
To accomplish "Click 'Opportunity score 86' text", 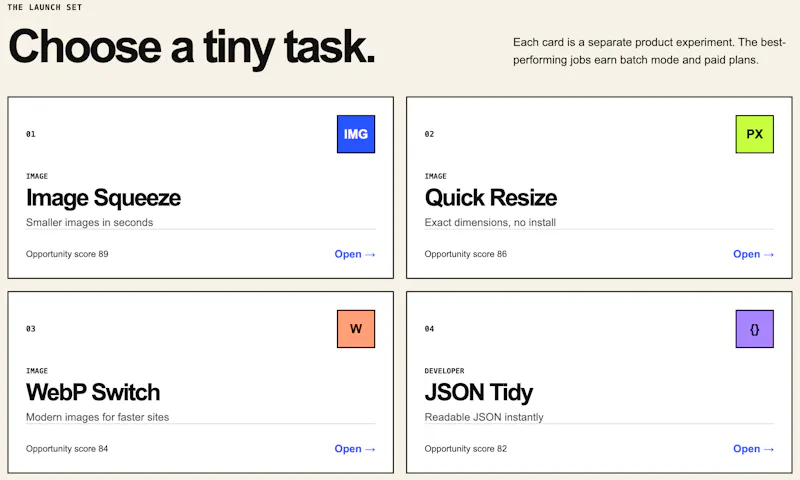I will (x=466, y=254).
